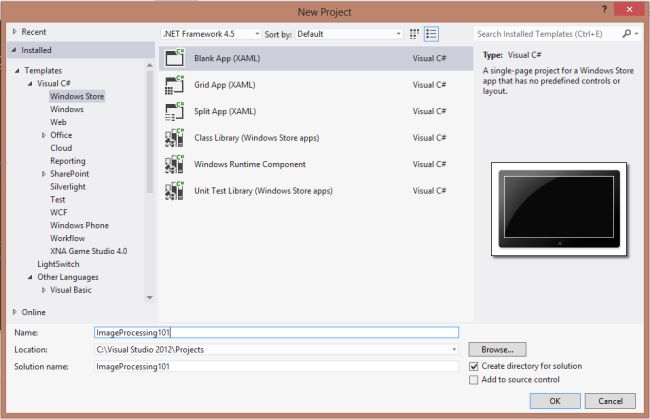Expand the SharePoint tree node
The width and height of the screenshot is (650, 419).
coord(44,174)
